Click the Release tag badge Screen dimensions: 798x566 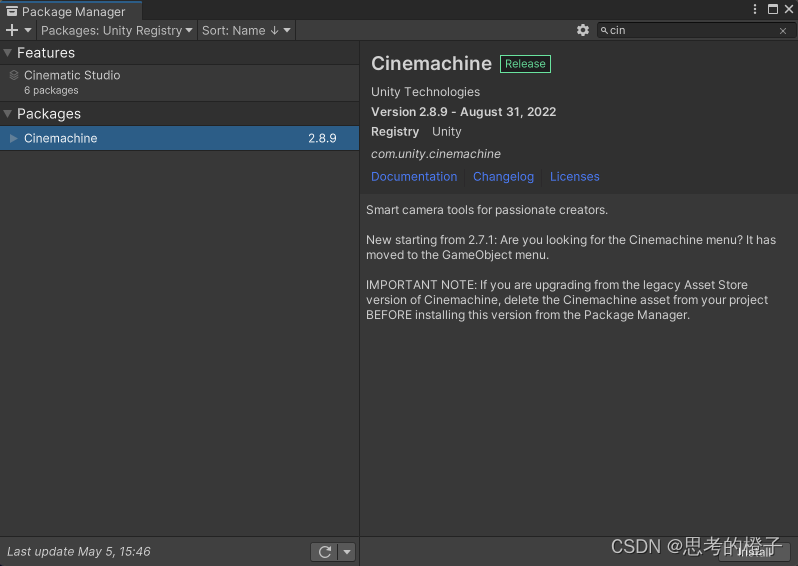525,64
